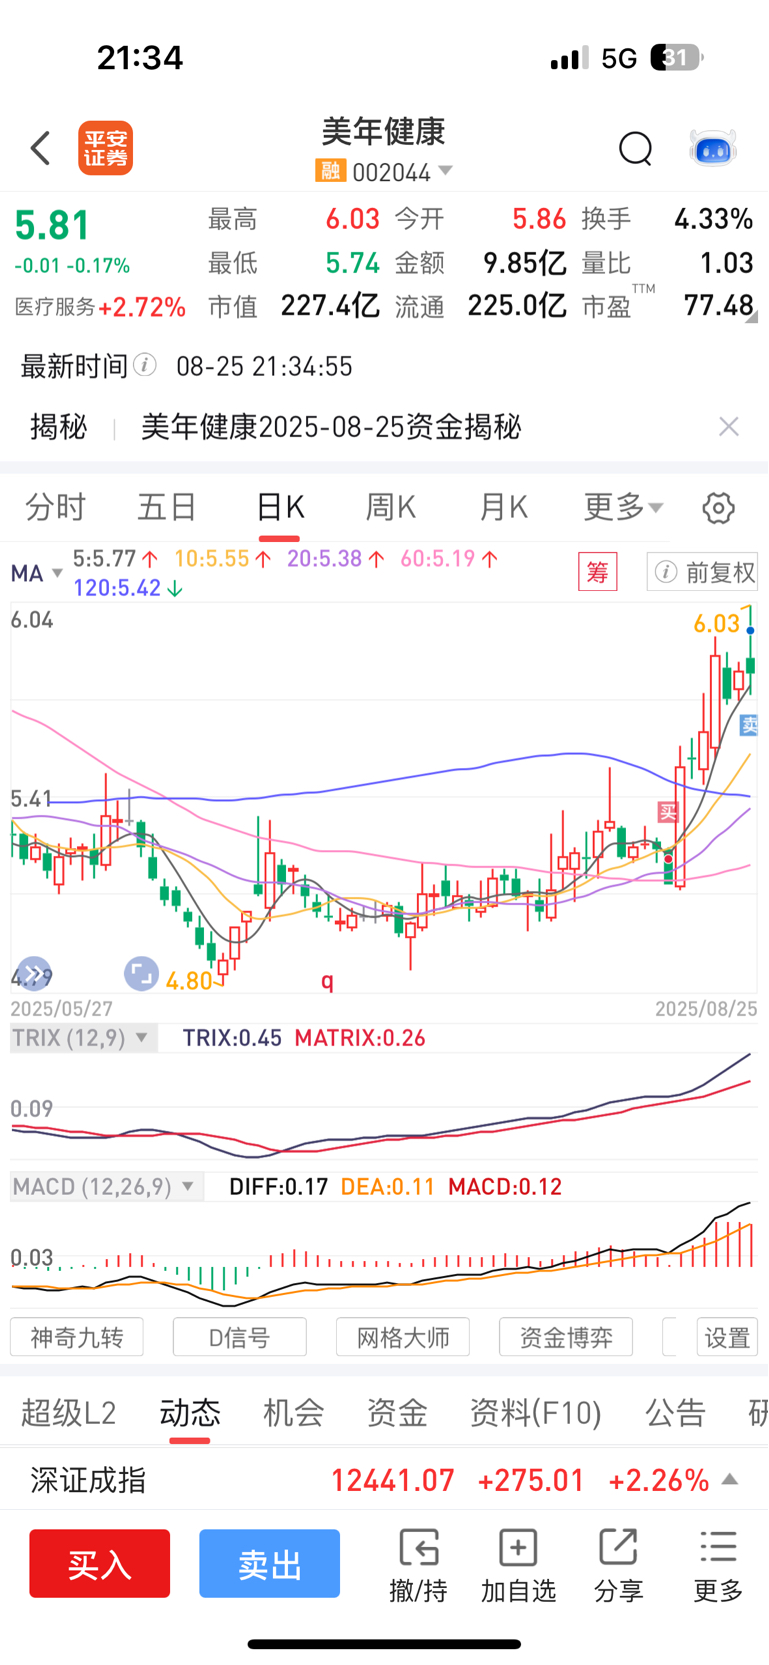Switch to the 五日 chart tab
The width and height of the screenshot is (769, 1665).
pos(167,507)
